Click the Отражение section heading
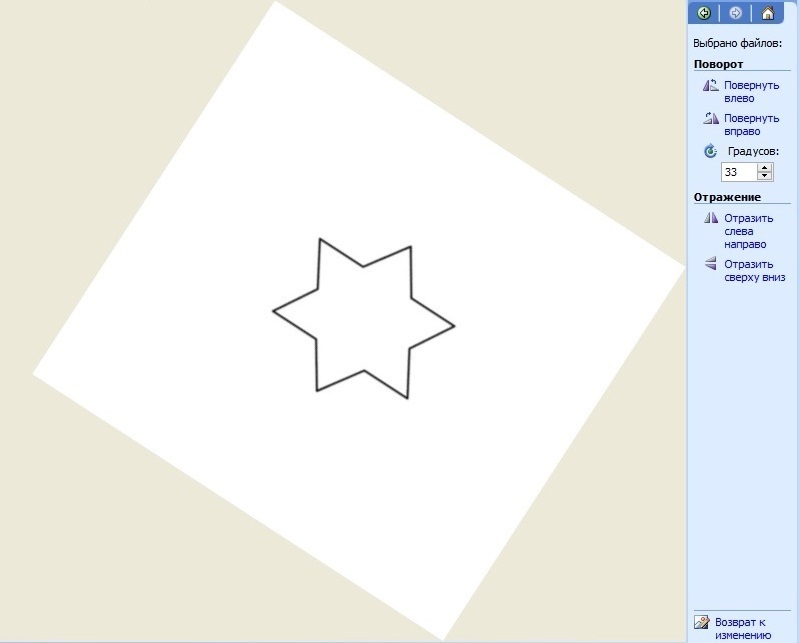The width and height of the screenshot is (800, 643). click(x=727, y=197)
